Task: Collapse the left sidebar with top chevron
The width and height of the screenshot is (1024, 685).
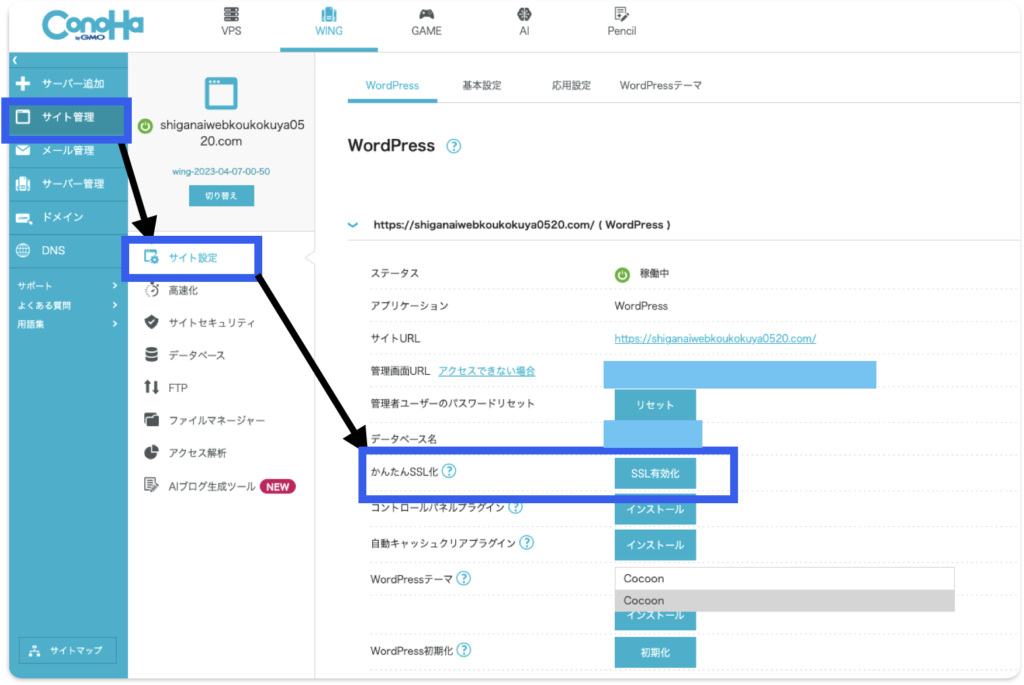Action: click(x=15, y=61)
